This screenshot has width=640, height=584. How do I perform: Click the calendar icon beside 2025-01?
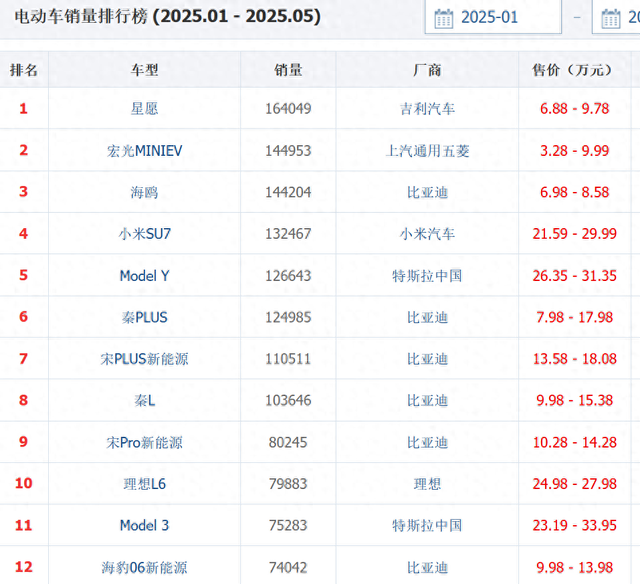443,18
